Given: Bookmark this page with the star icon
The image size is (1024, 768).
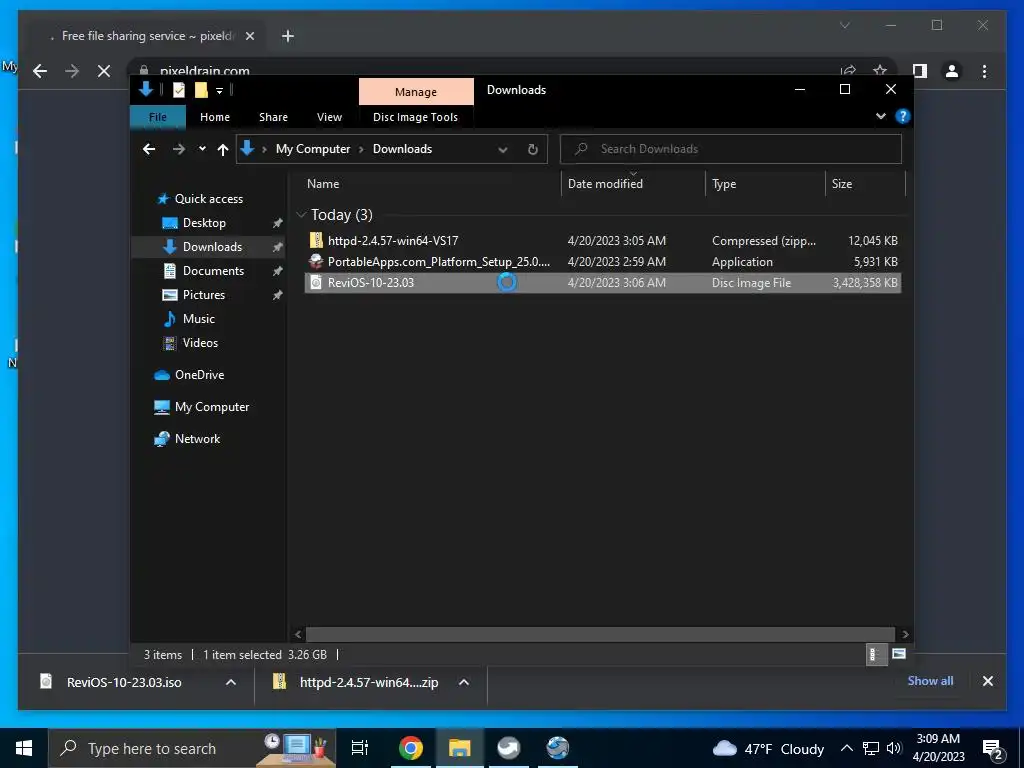Looking at the screenshot, I should point(880,70).
